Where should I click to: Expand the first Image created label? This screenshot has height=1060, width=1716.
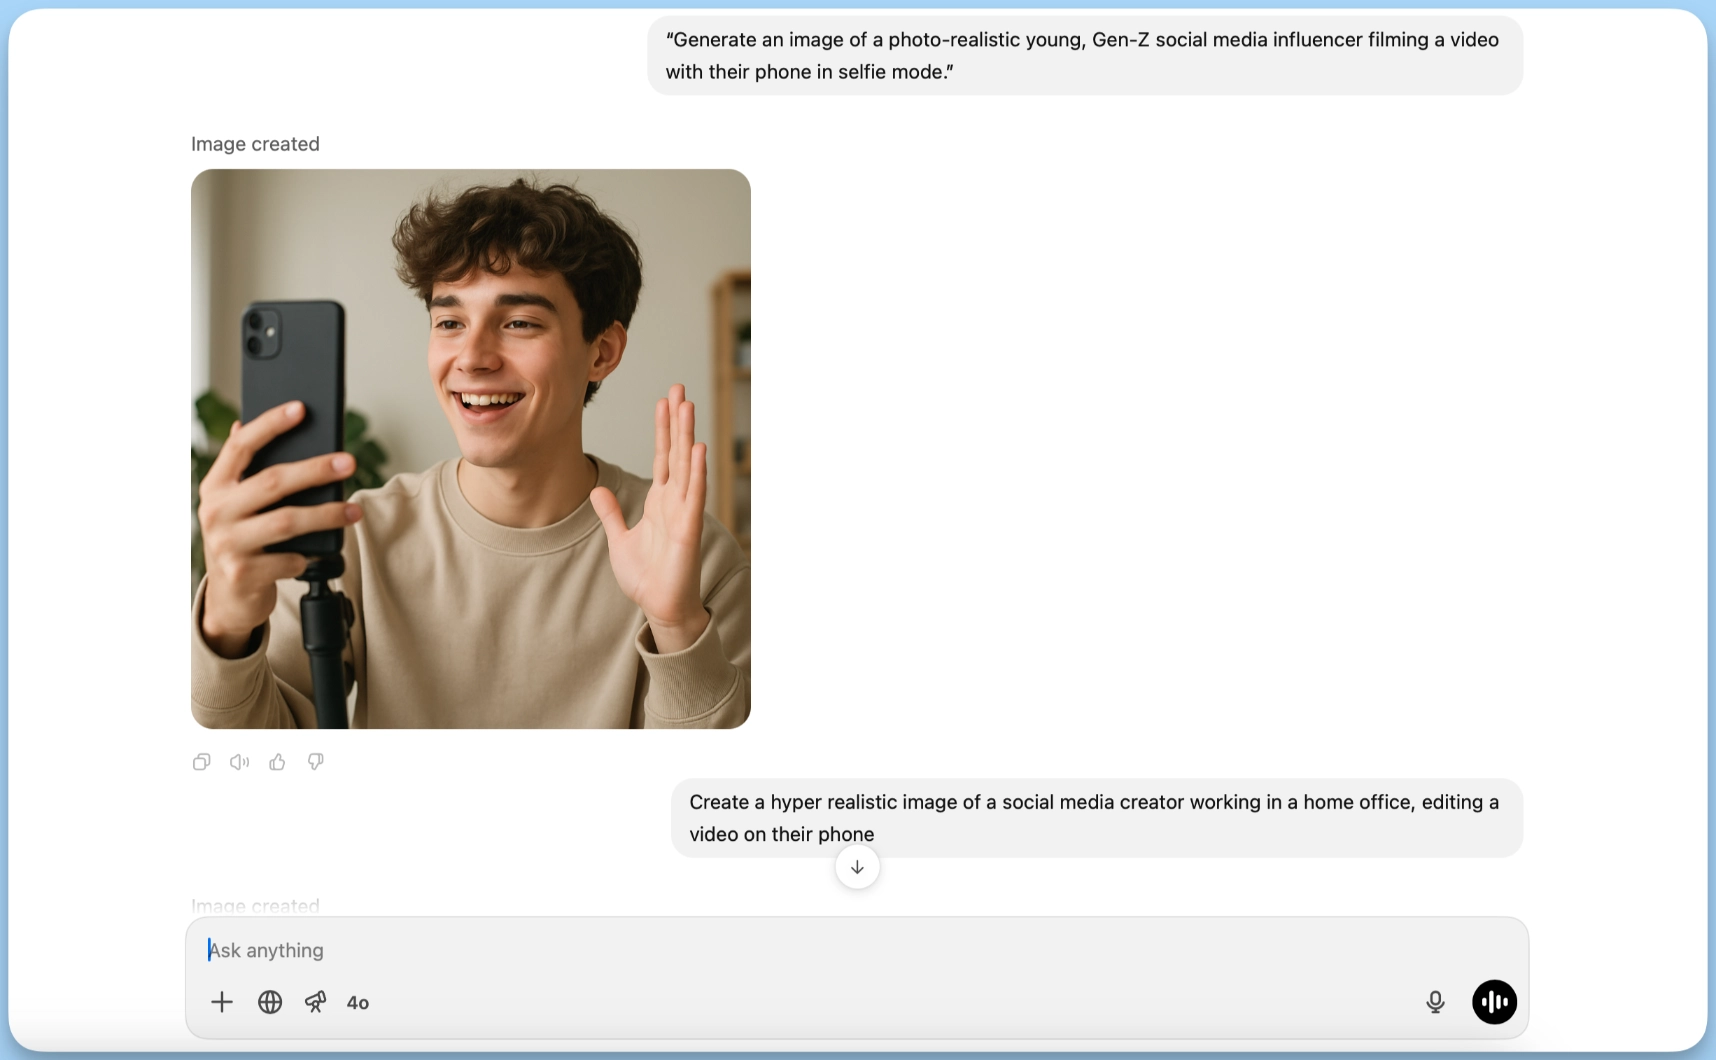coord(255,144)
